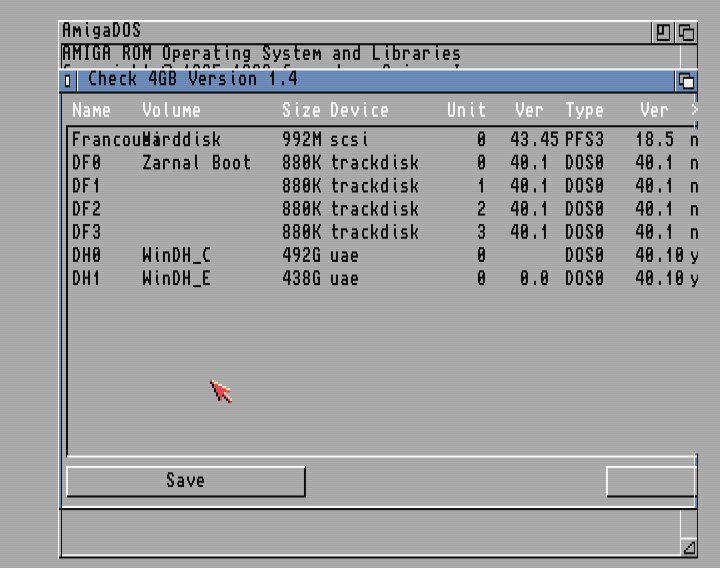Close the Check 4GB window

68,81
